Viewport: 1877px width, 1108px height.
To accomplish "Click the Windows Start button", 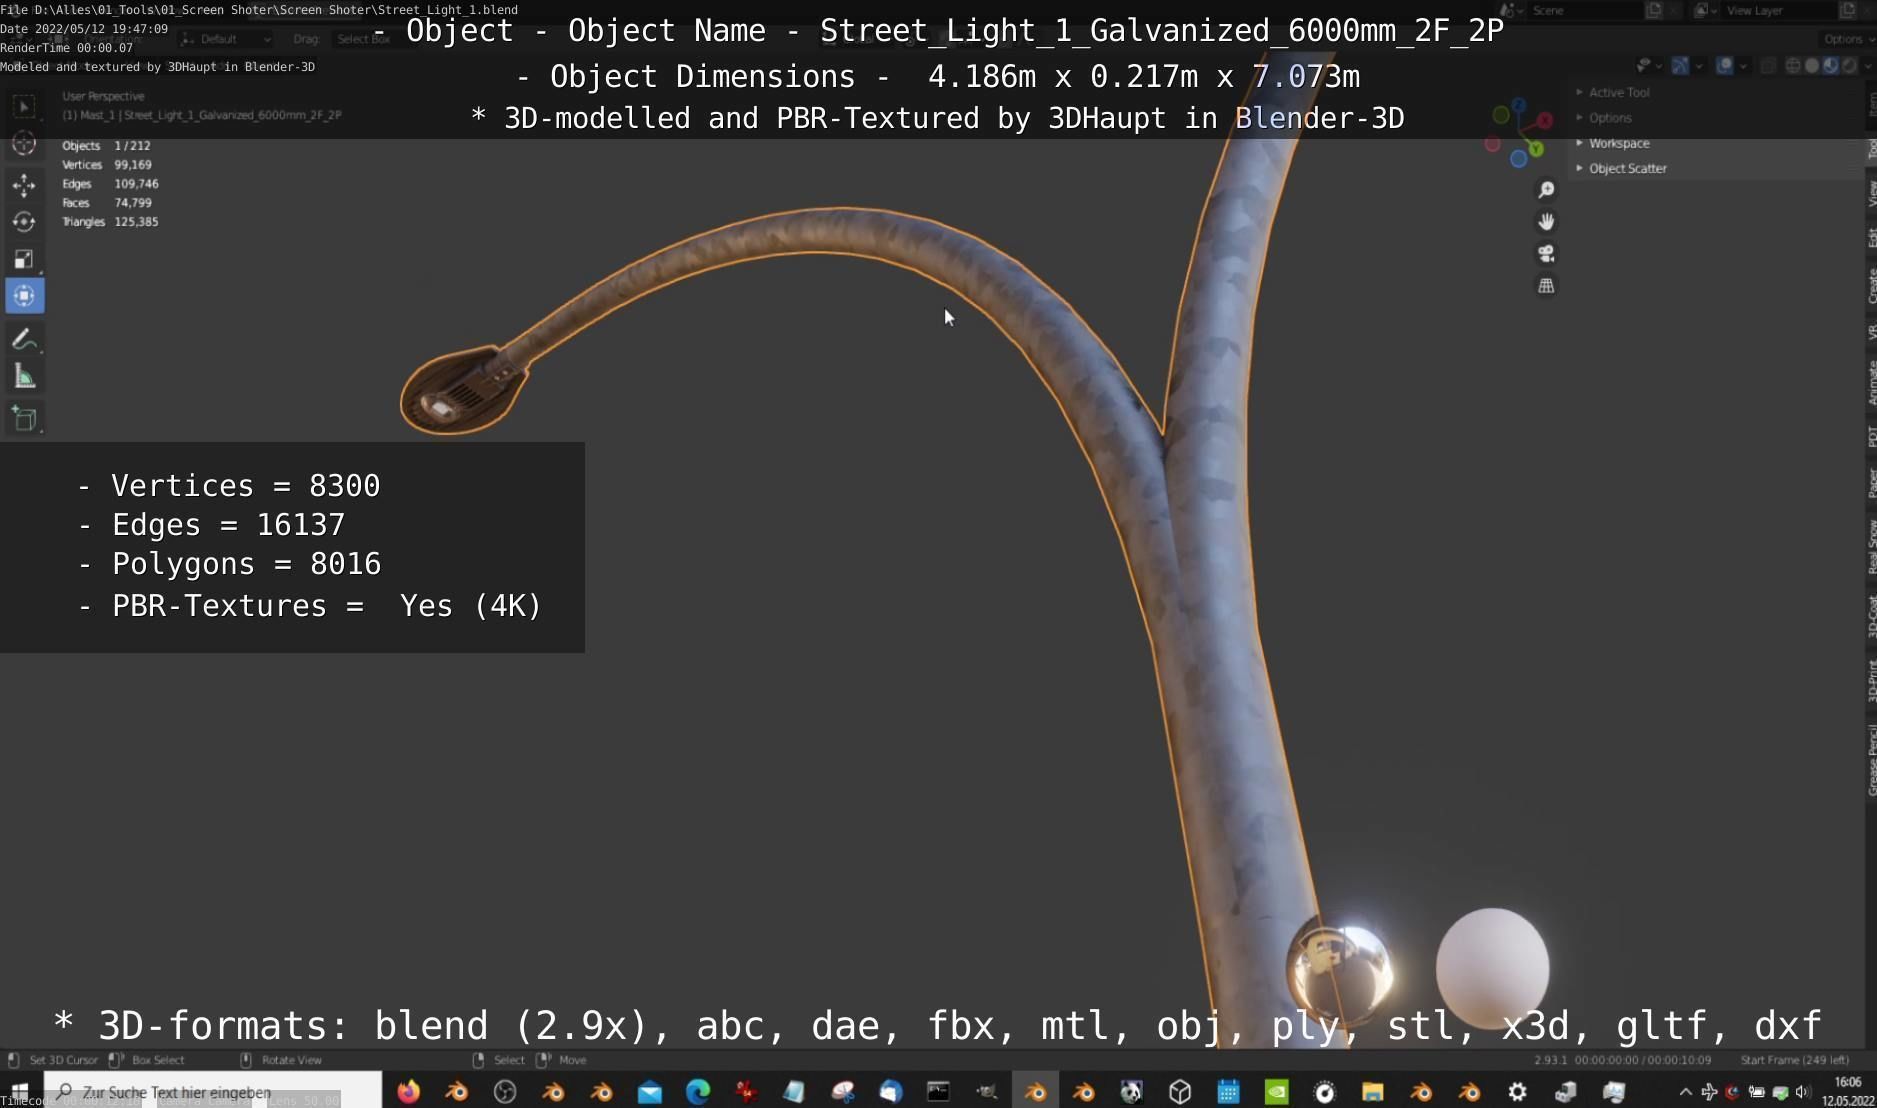I will point(20,1092).
